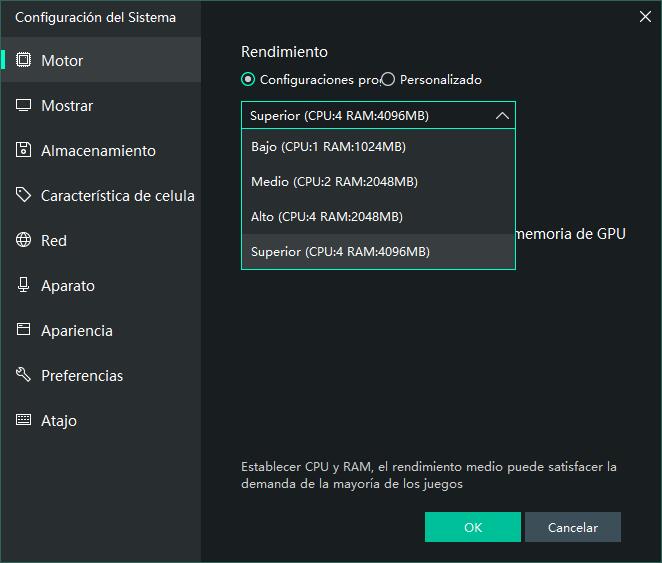Collapse the performance dropdown with the chevron
This screenshot has width=662, height=563.
tap(502, 116)
